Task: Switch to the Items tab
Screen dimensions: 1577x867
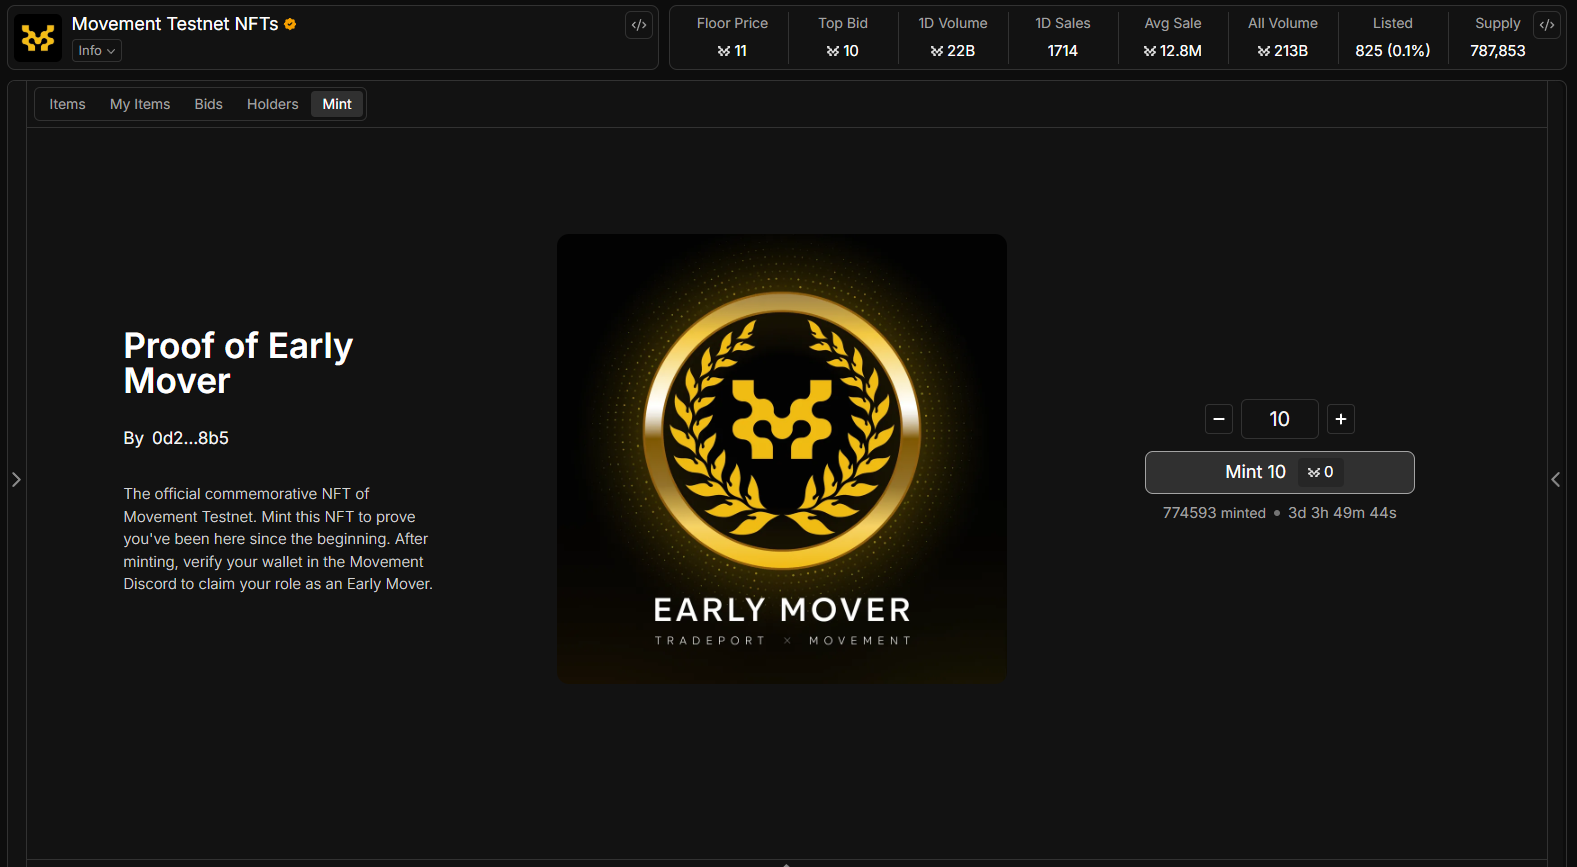Action: click(67, 104)
